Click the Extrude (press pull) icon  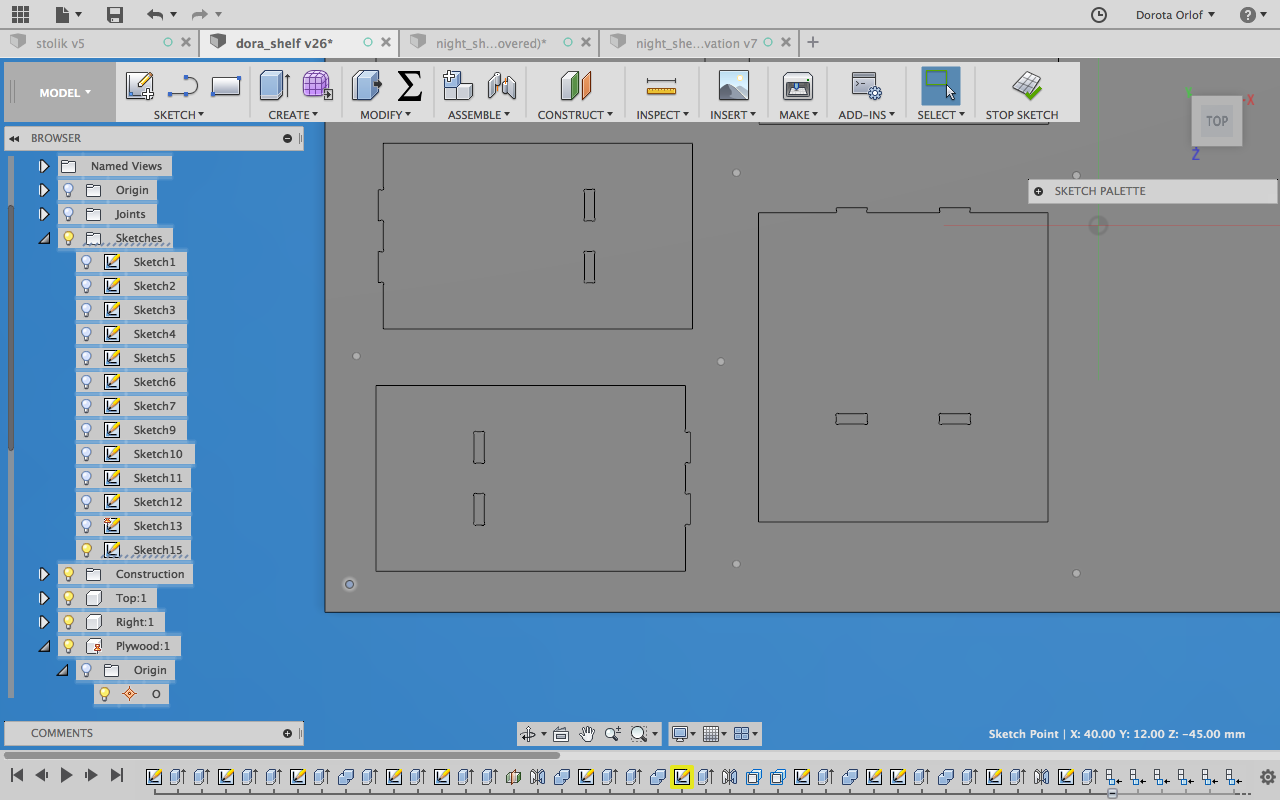(x=275, y=86)
